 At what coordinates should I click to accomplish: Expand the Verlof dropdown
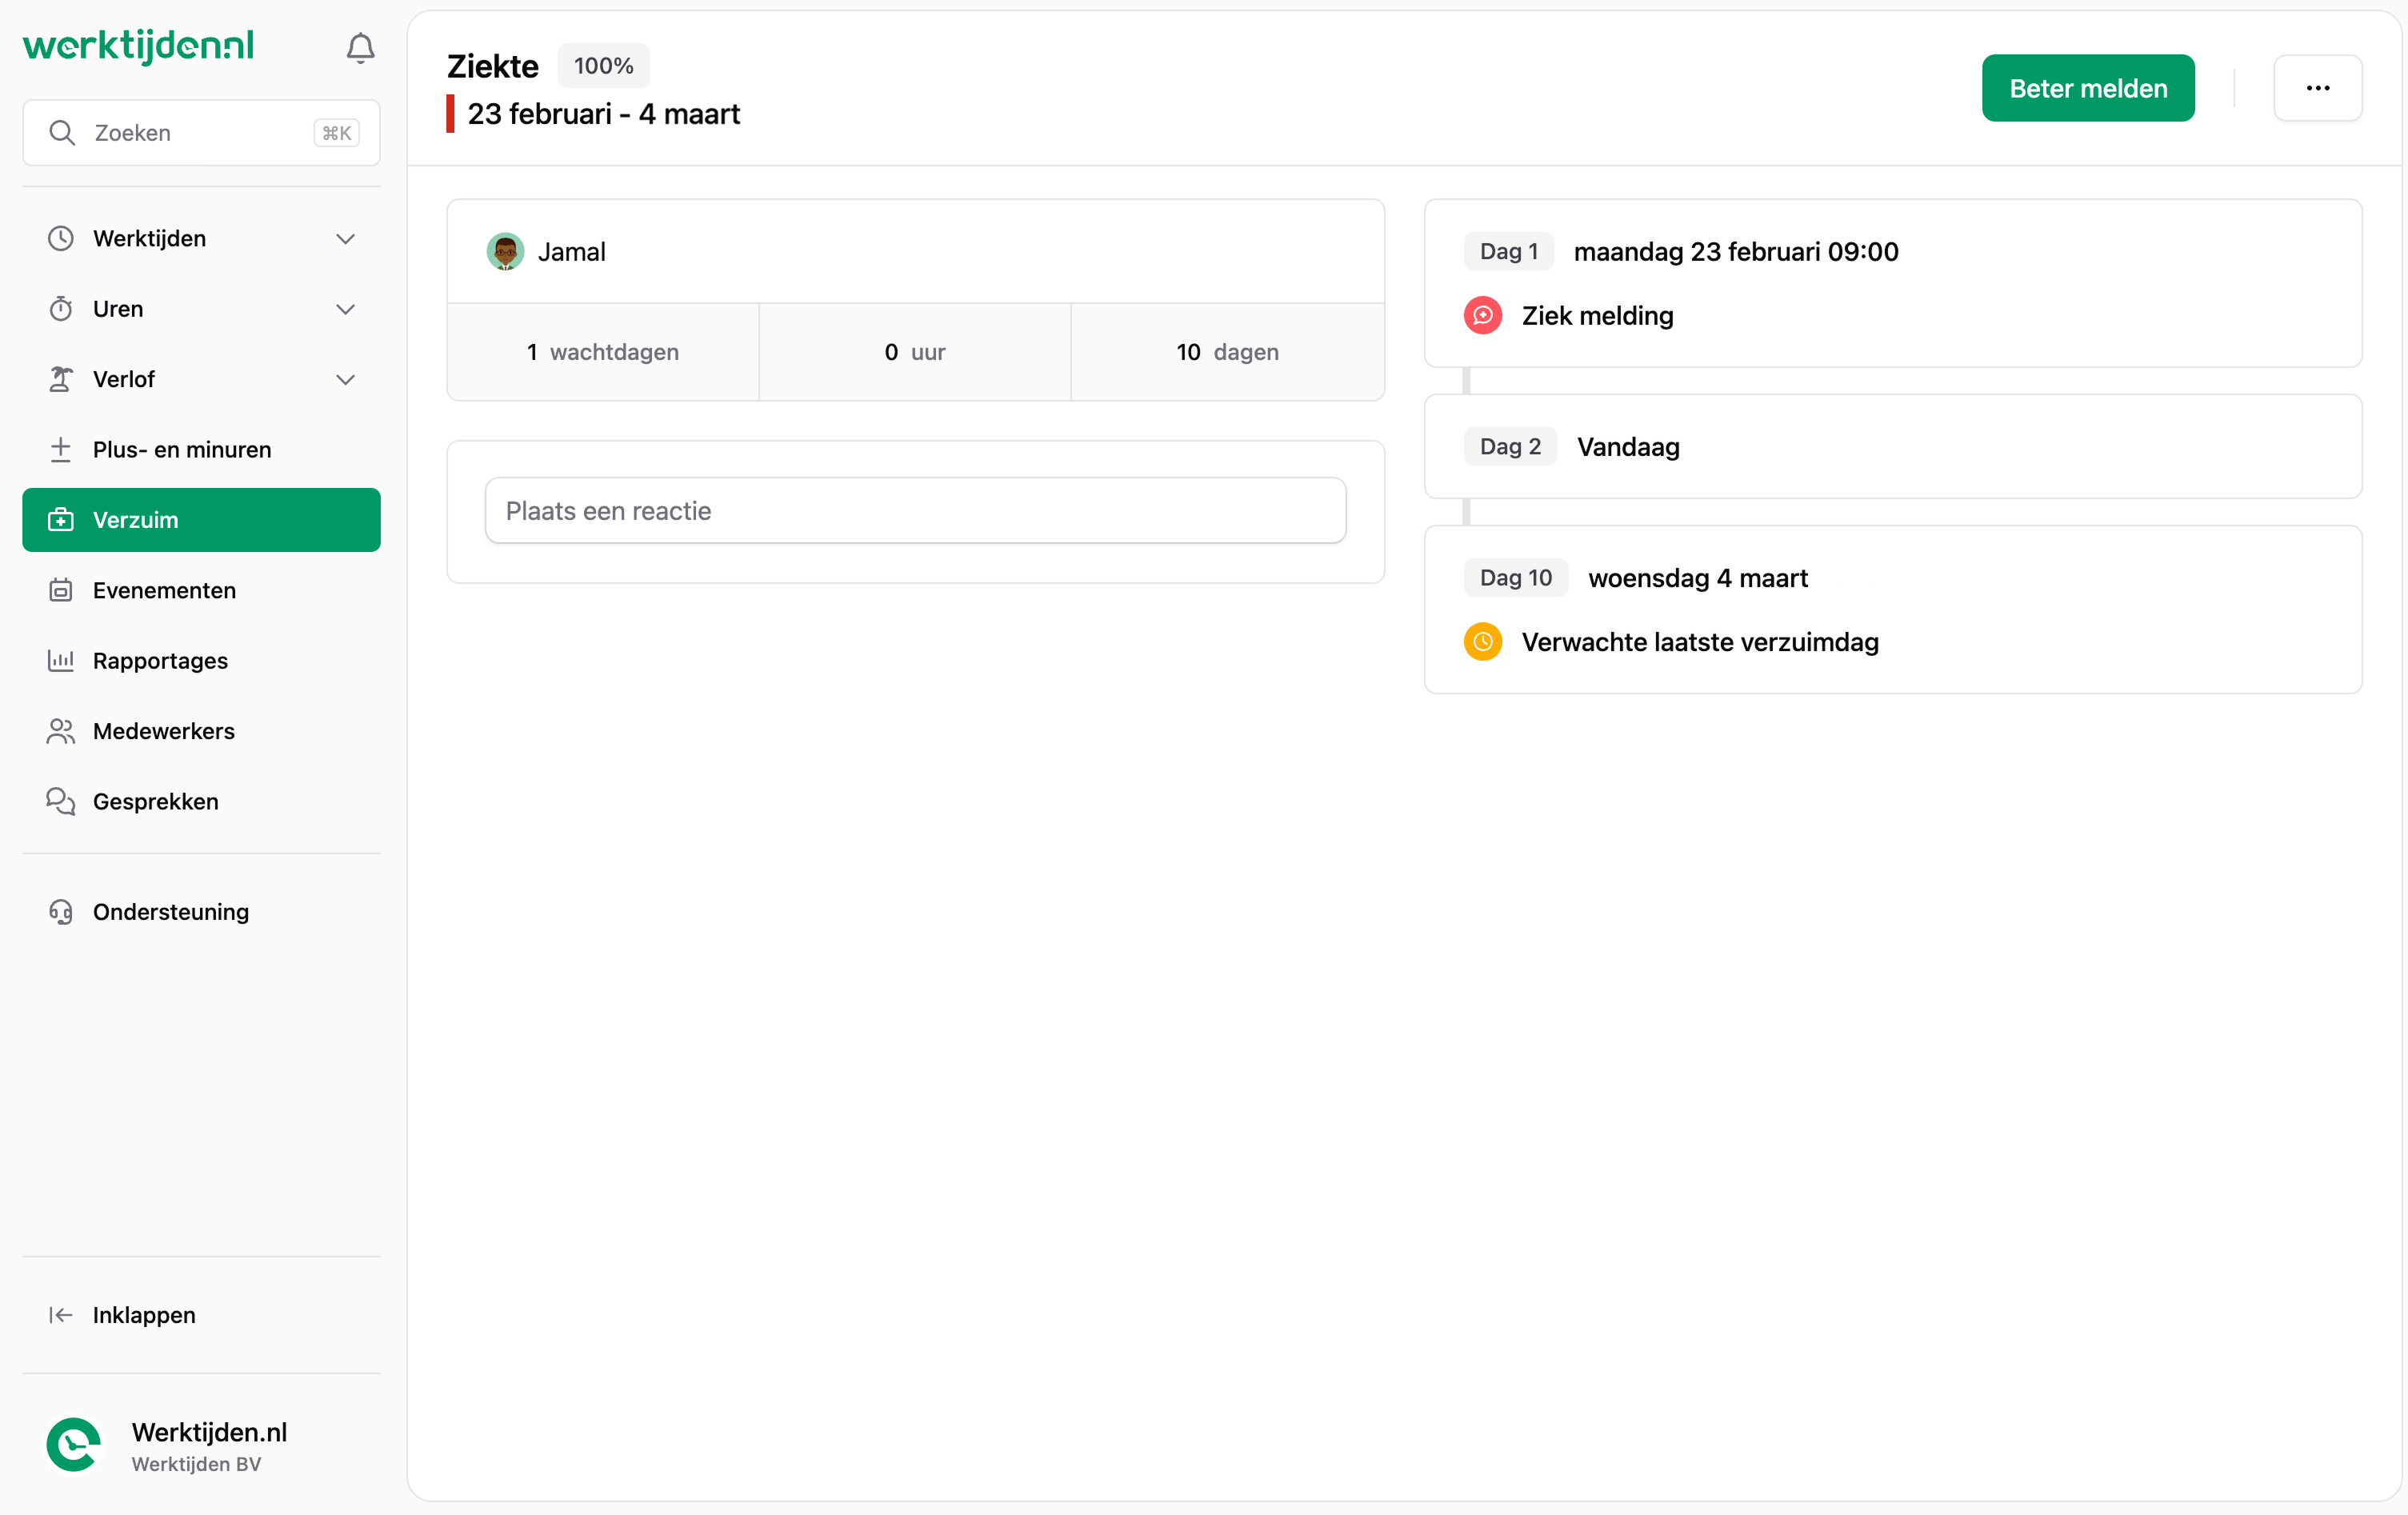(345, 379)
